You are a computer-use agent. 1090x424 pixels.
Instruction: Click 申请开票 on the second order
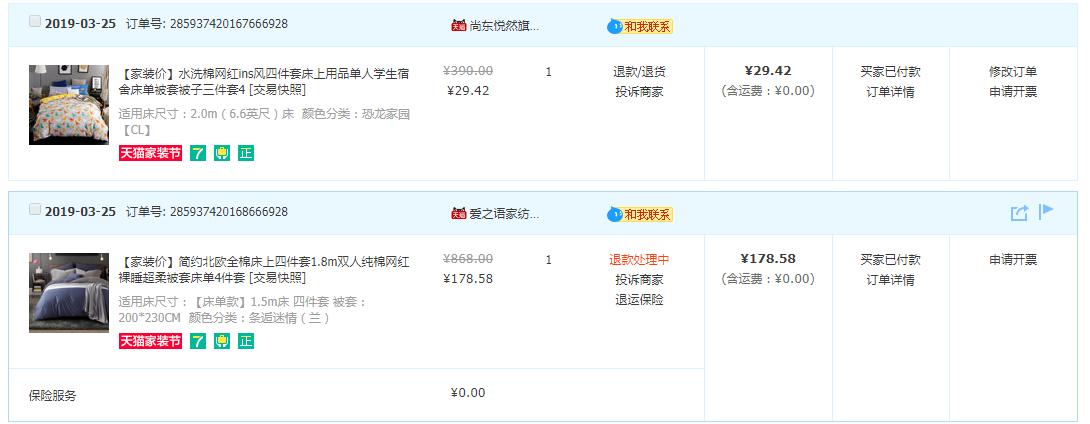coord(1013,259)
